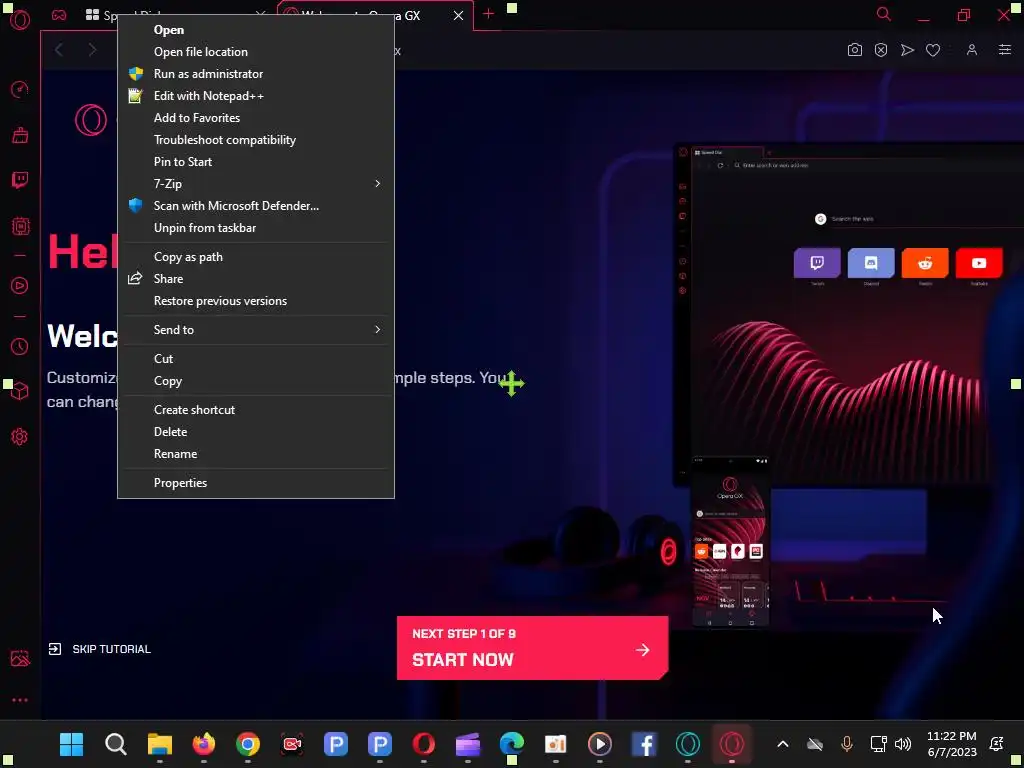Open History clock icon in sidebar

(20, 346)
